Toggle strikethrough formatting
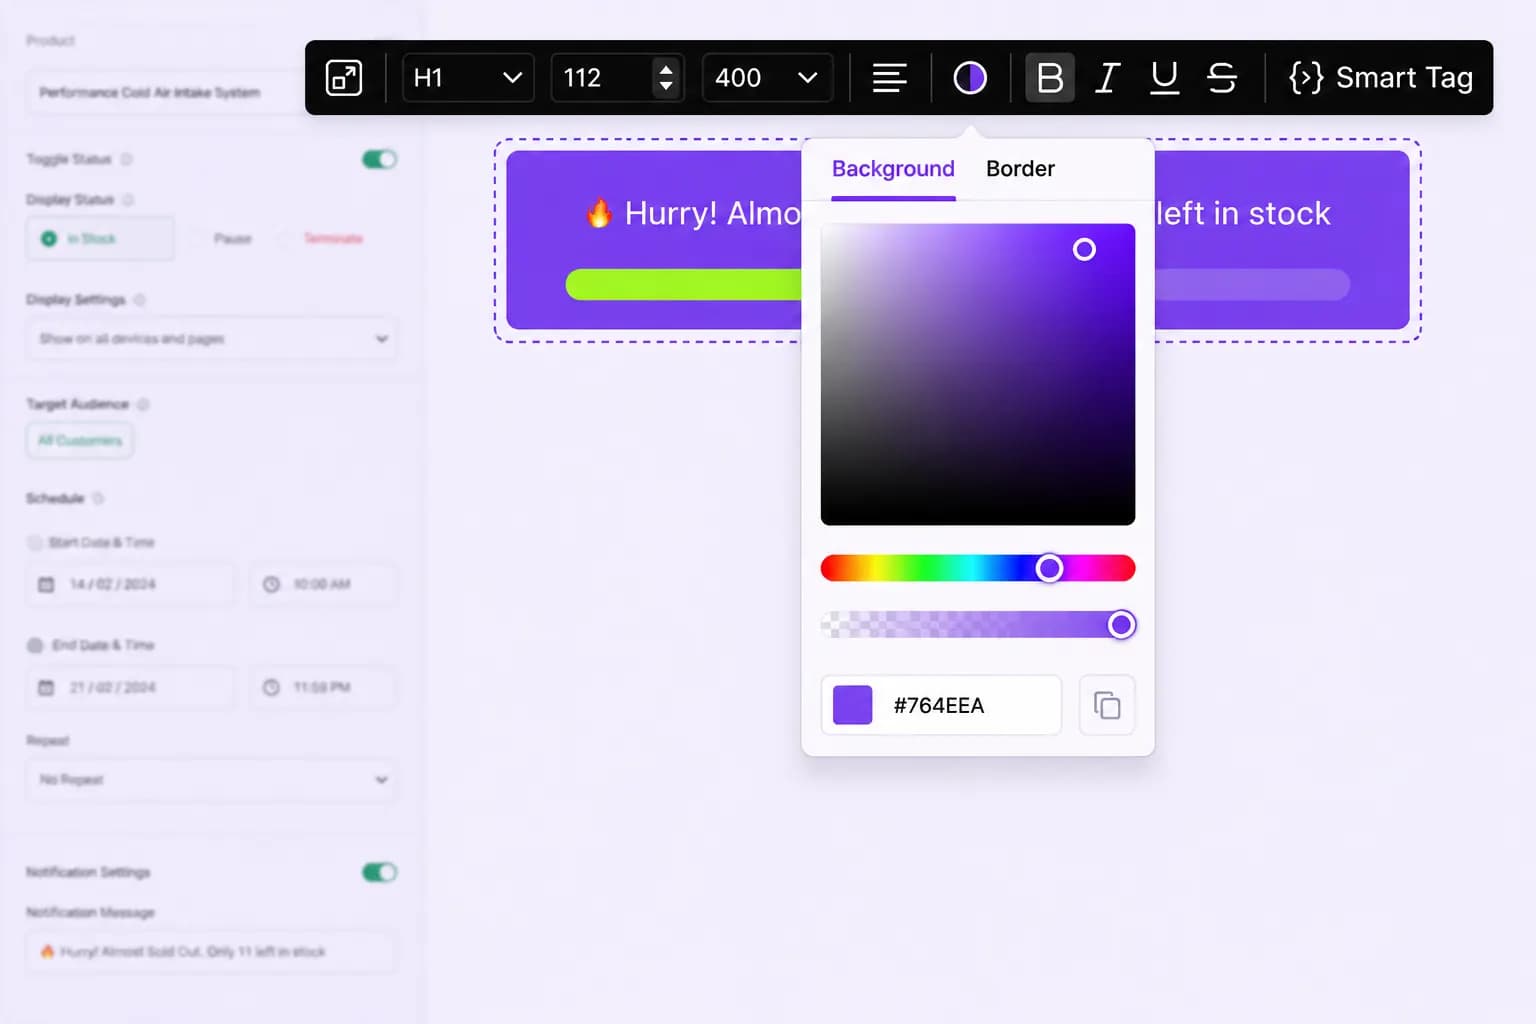Screen dimensions: 1536x1024 click(1222, 78)
